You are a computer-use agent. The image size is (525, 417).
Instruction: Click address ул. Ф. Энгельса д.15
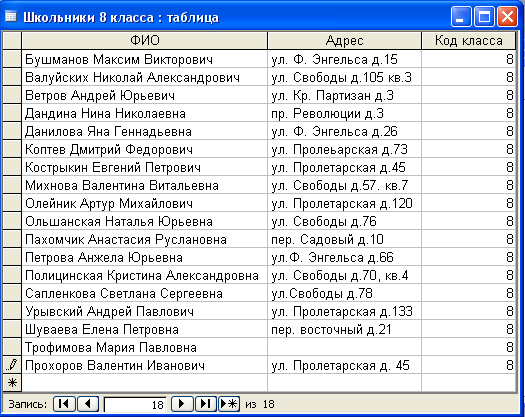click(x=344, y=59)
